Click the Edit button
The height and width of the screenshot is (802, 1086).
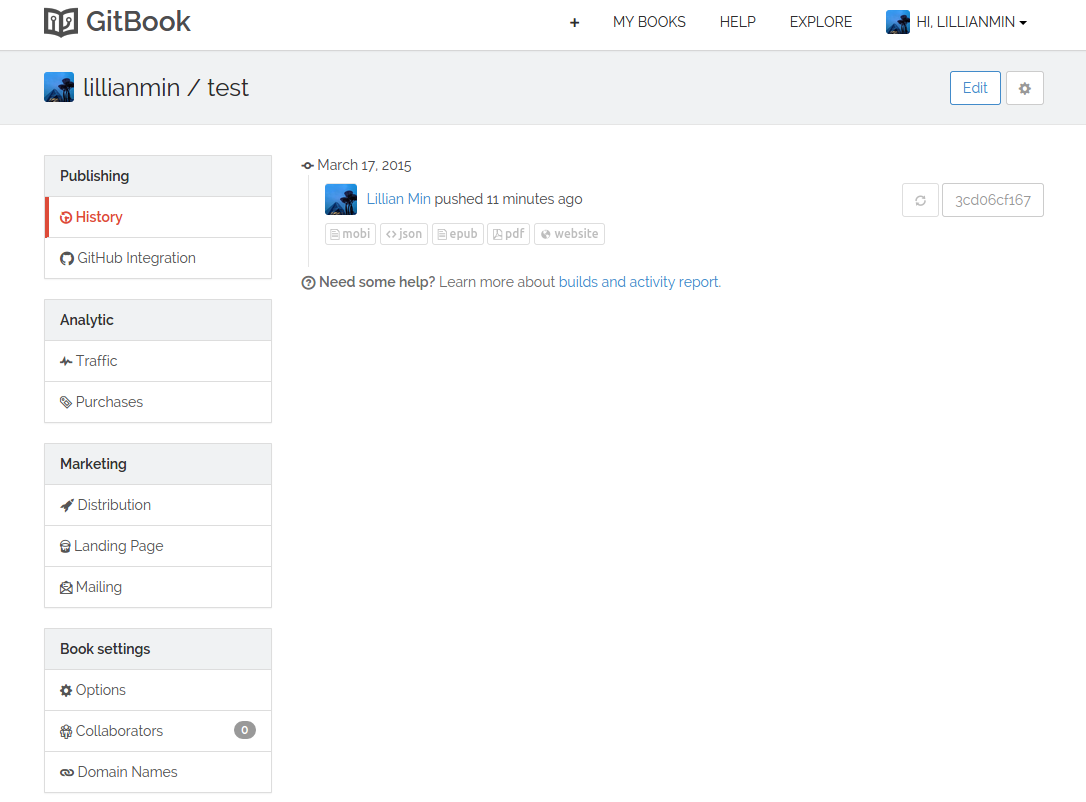[975, 88]
